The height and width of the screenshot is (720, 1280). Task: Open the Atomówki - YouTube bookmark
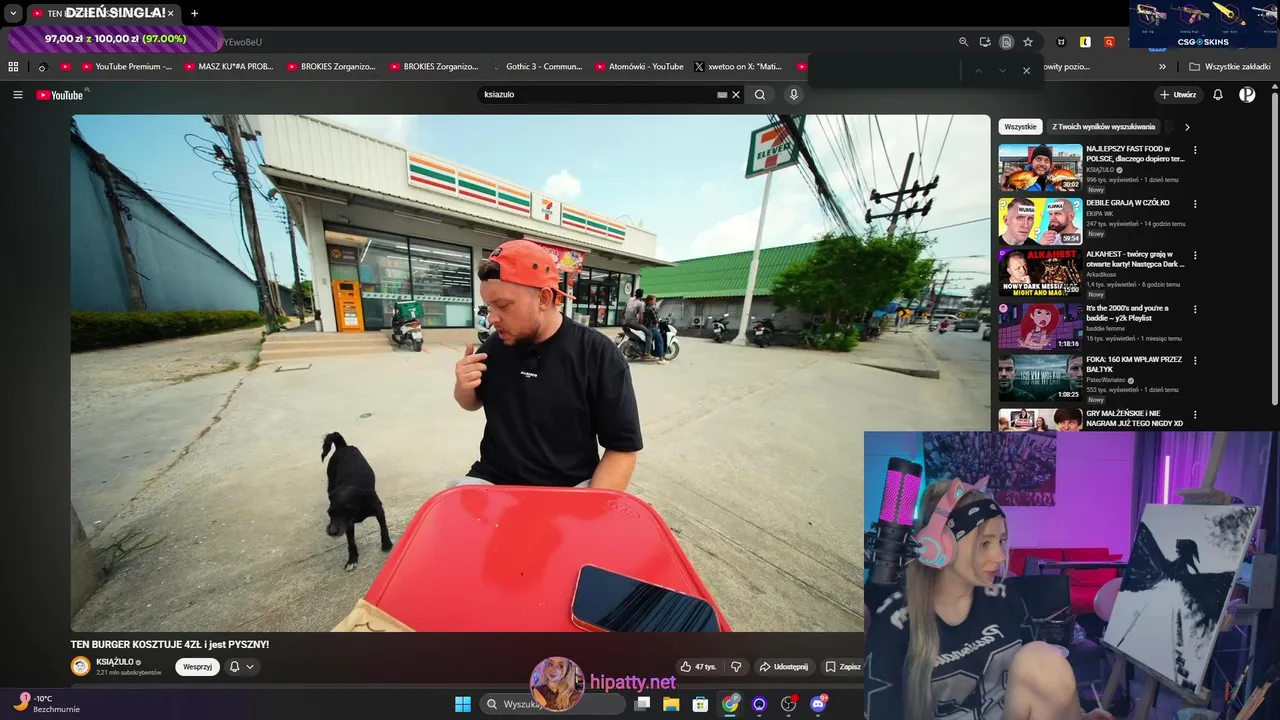639,67
